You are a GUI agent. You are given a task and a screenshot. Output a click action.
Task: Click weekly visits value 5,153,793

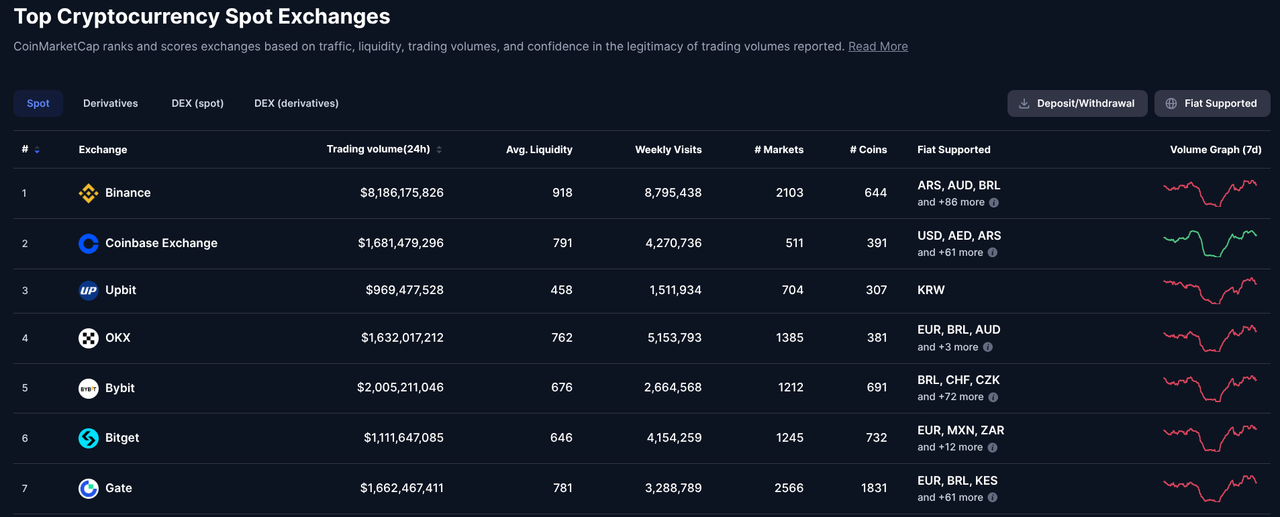pos(673,338)
